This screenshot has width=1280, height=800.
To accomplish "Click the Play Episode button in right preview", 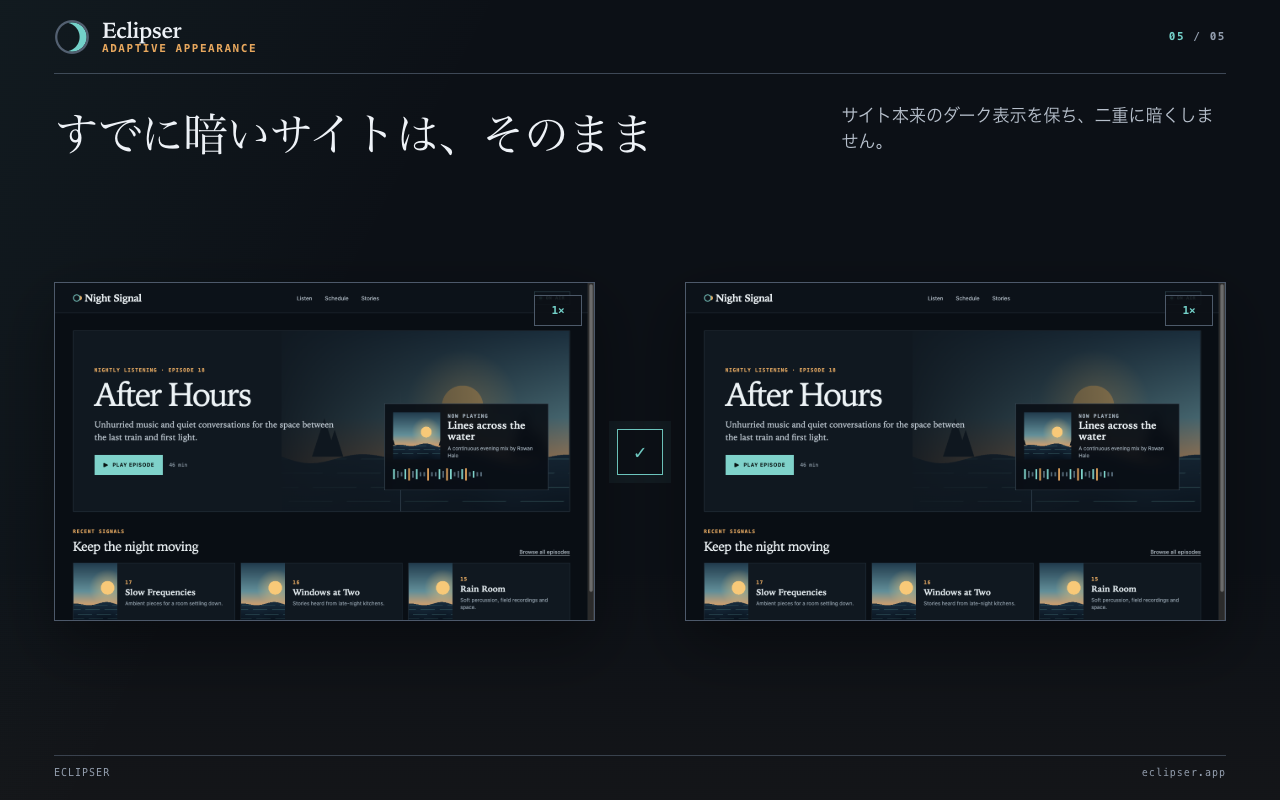I will [760, 465].
